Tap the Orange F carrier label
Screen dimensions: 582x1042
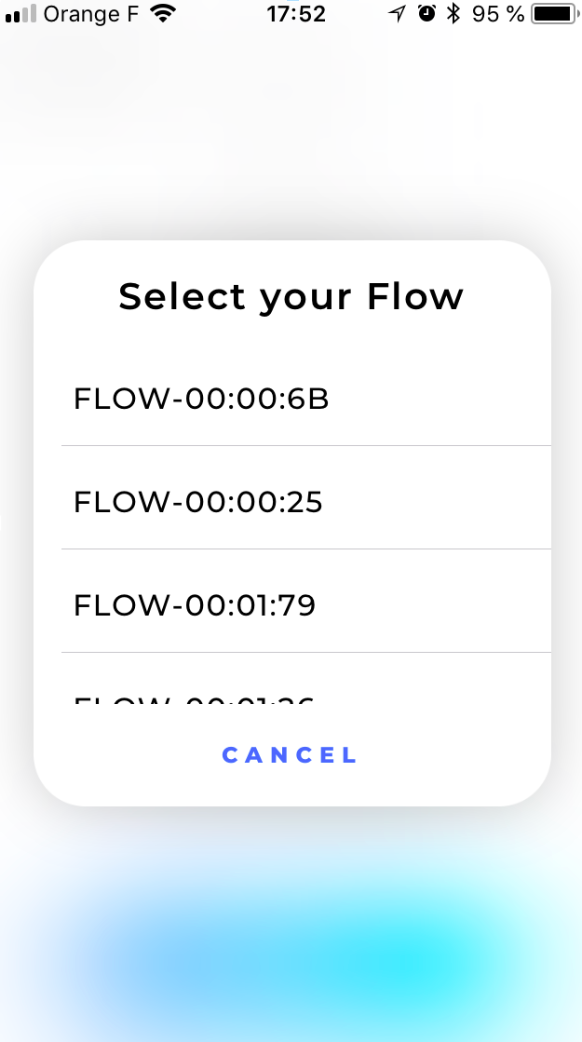tap(92, 13)
